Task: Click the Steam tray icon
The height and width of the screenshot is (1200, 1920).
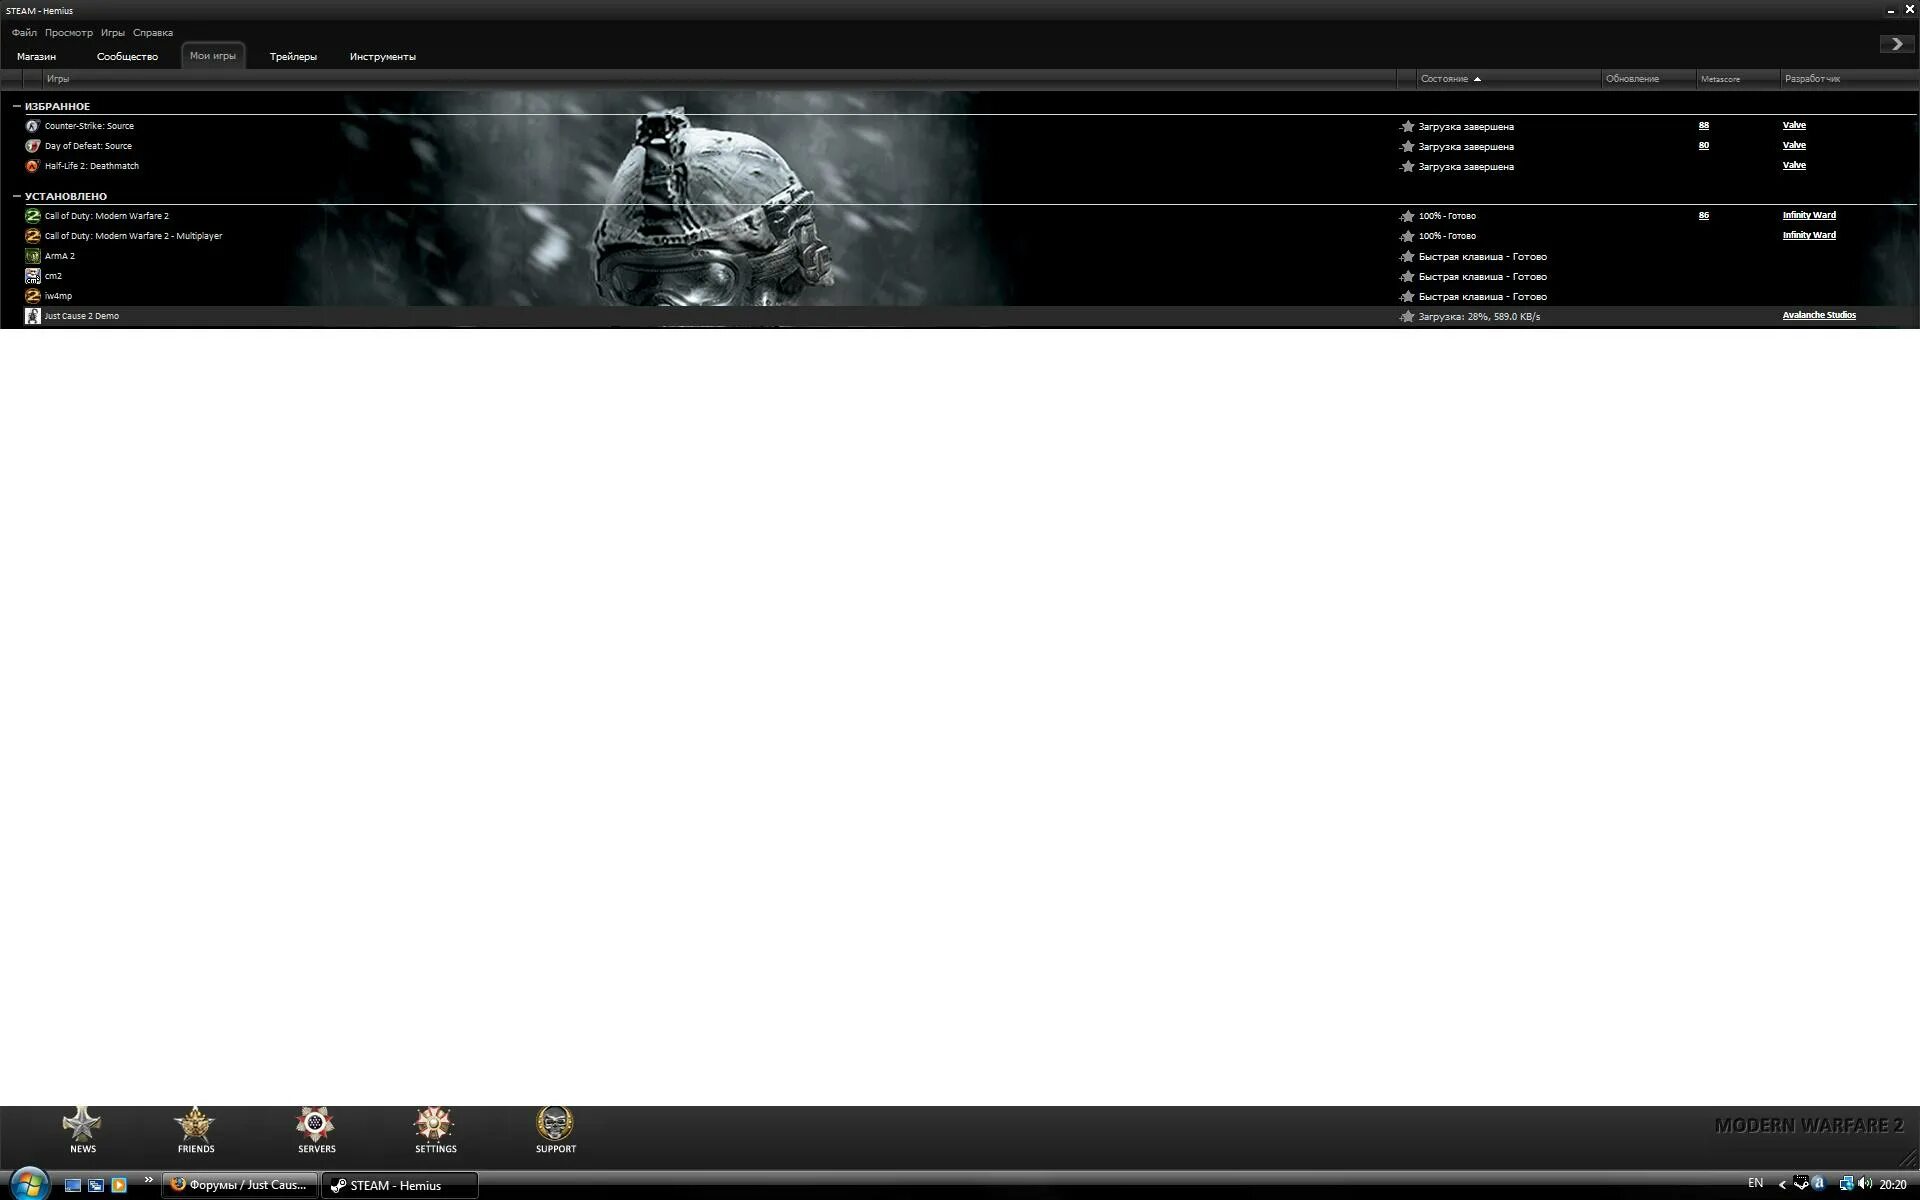Action: [1801, 1184]
